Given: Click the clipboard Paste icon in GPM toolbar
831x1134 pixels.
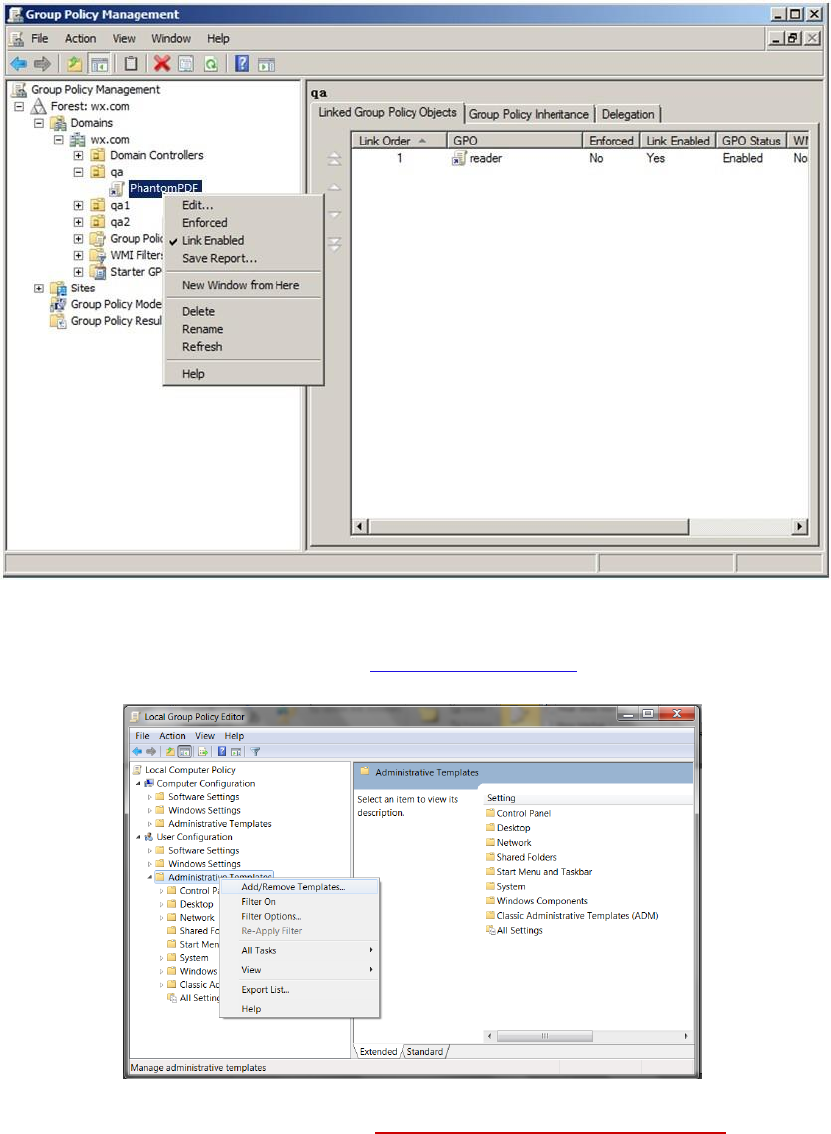Looking at the screenshot, I should point(130,64).
